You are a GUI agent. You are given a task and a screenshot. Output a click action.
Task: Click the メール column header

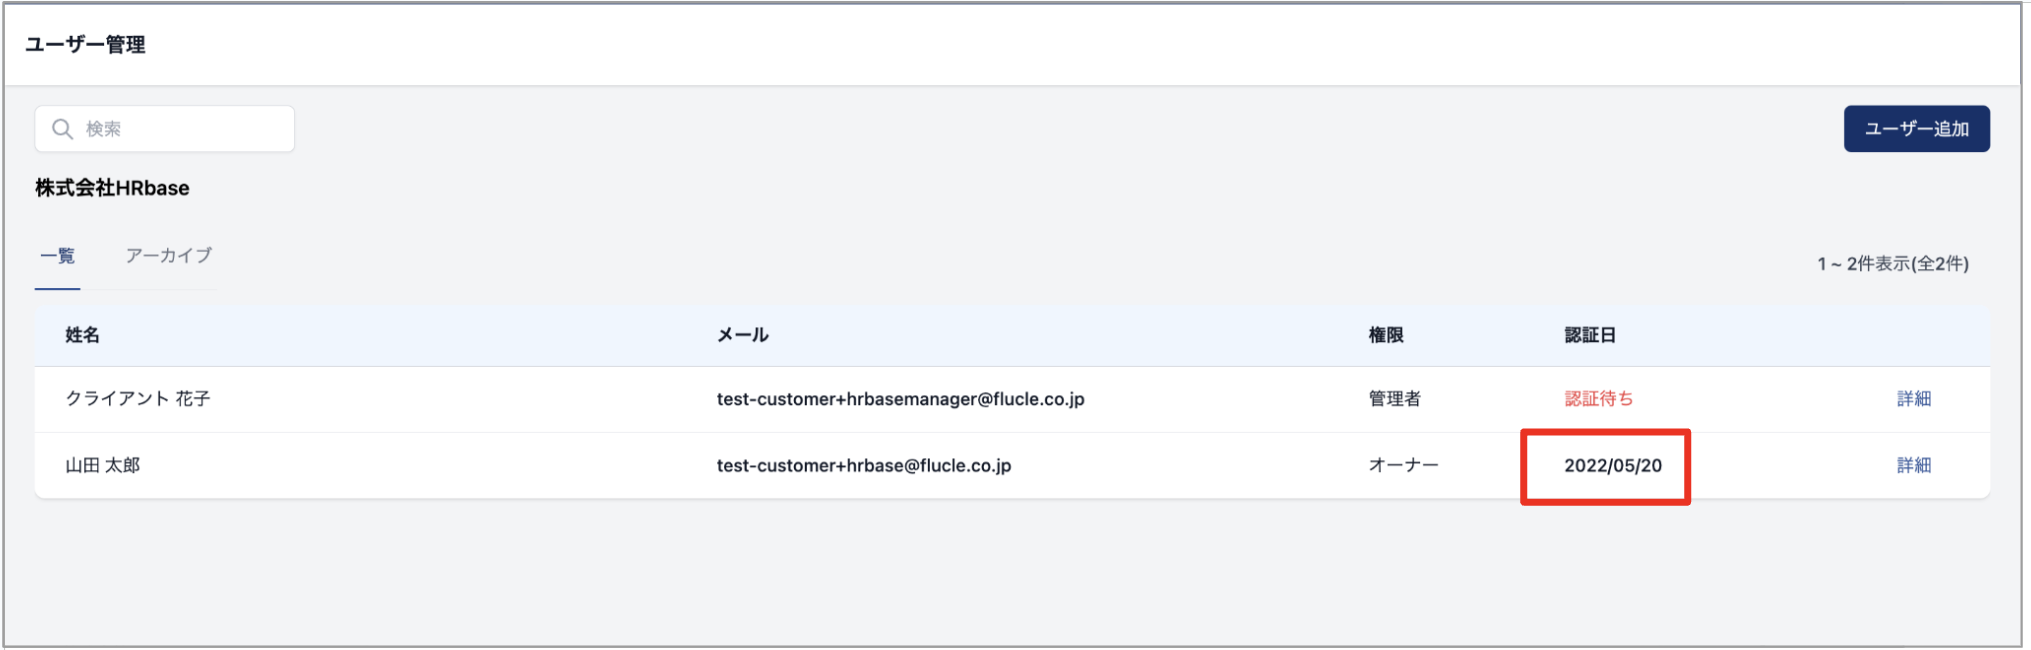743,335
